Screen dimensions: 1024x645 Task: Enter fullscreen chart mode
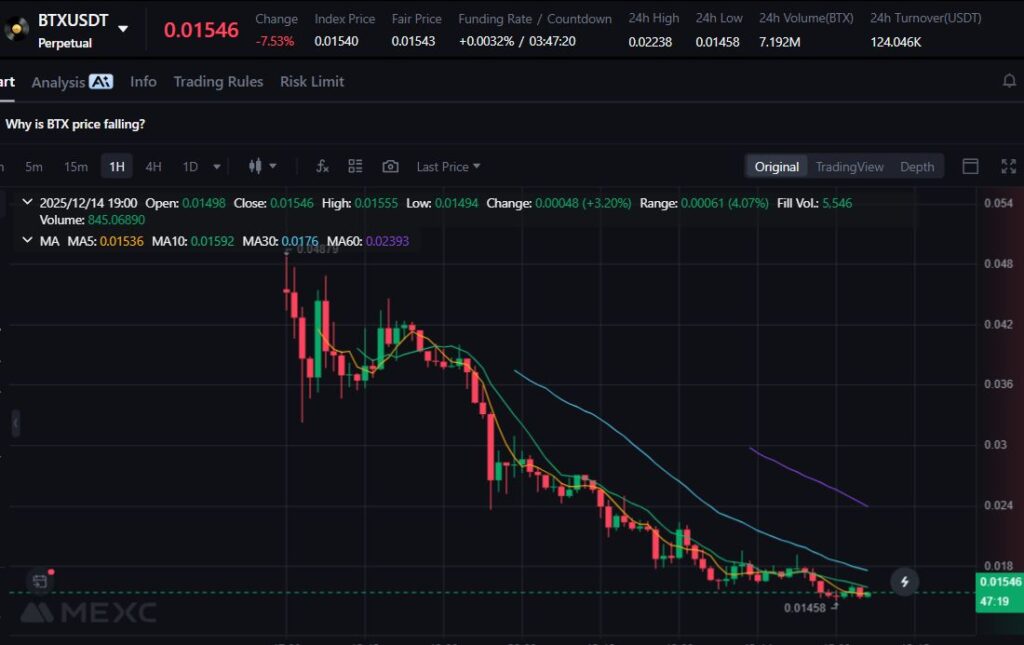(1008, 167)
